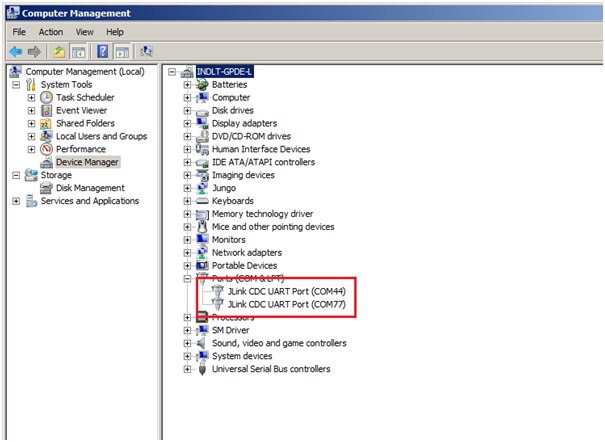Collapse the System Tools node
The image size is (605, 442).
tap(16, 84)
